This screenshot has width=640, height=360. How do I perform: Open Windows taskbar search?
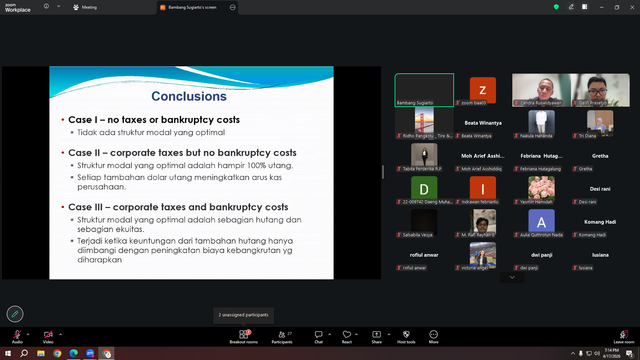pos(24,353)
